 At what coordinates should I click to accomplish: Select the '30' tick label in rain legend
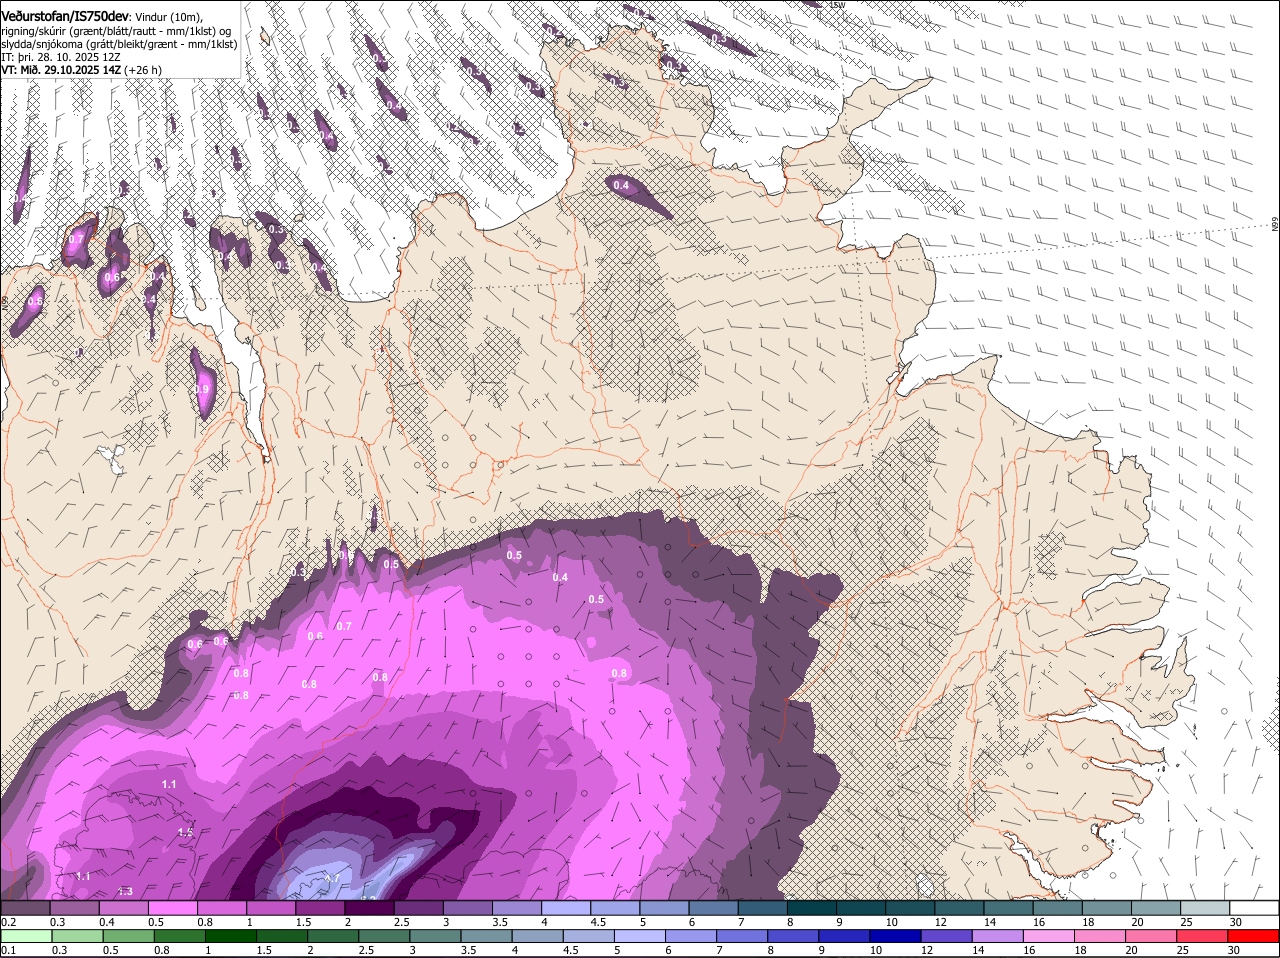[x=1234, y=950]
